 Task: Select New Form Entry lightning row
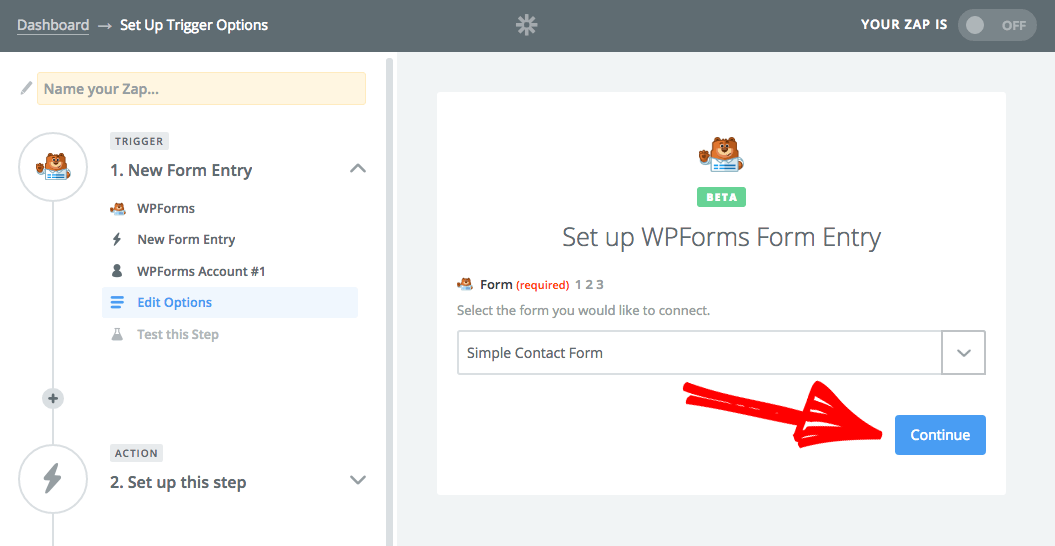click(229, 239)
